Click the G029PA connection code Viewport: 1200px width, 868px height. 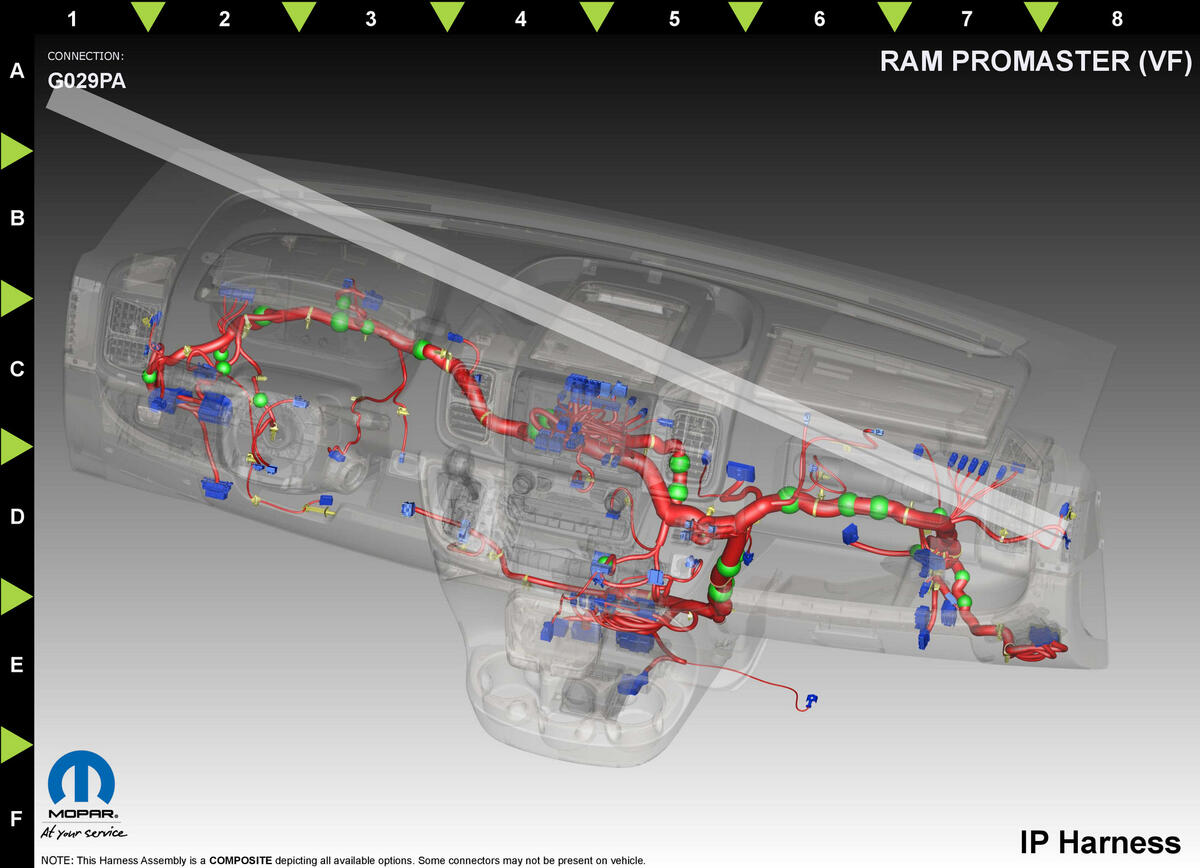(x=87, y=81)
